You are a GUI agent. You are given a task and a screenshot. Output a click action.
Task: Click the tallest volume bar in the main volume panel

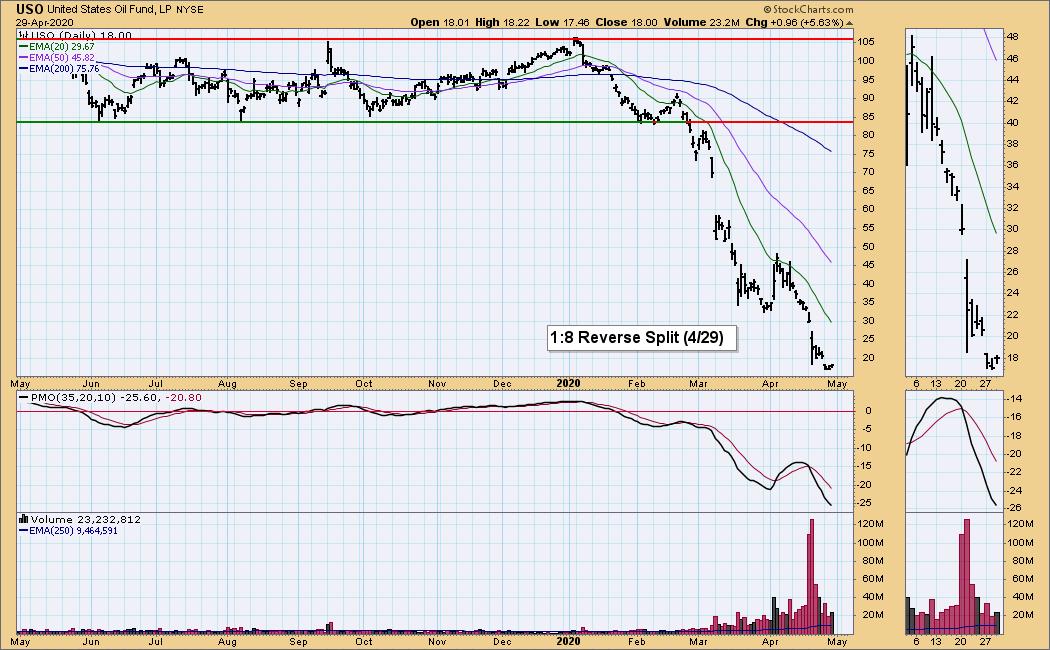point(812,576)
